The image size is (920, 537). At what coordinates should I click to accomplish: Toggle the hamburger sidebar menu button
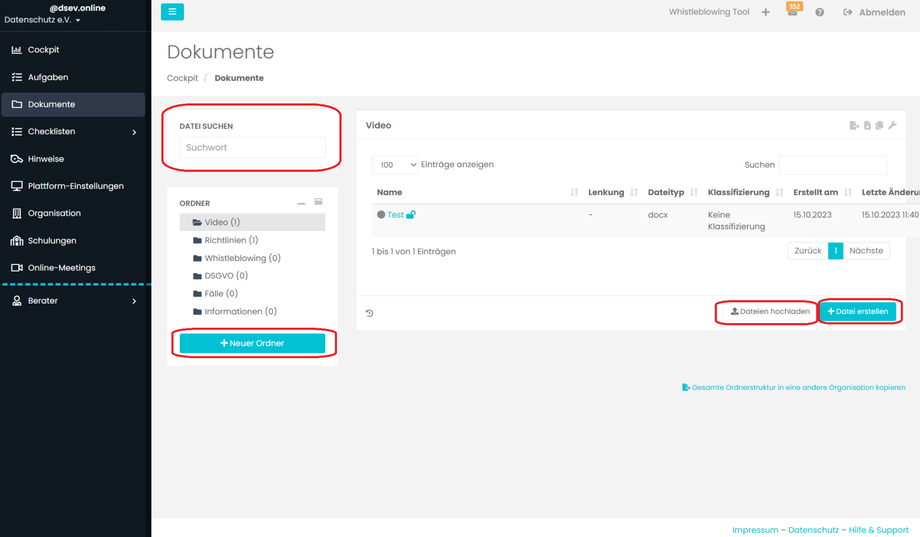tap(172, 12)
